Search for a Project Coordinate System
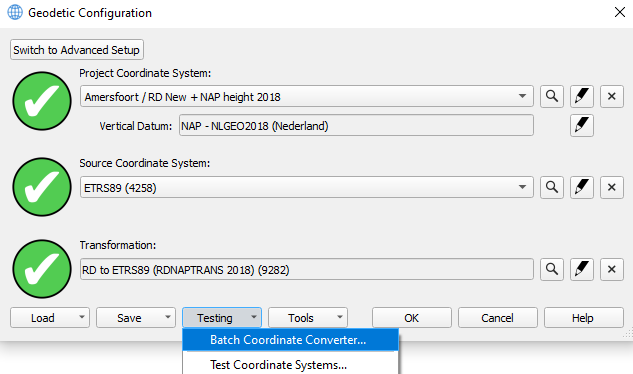The image size is (633, 374). [x=552, y=97]
